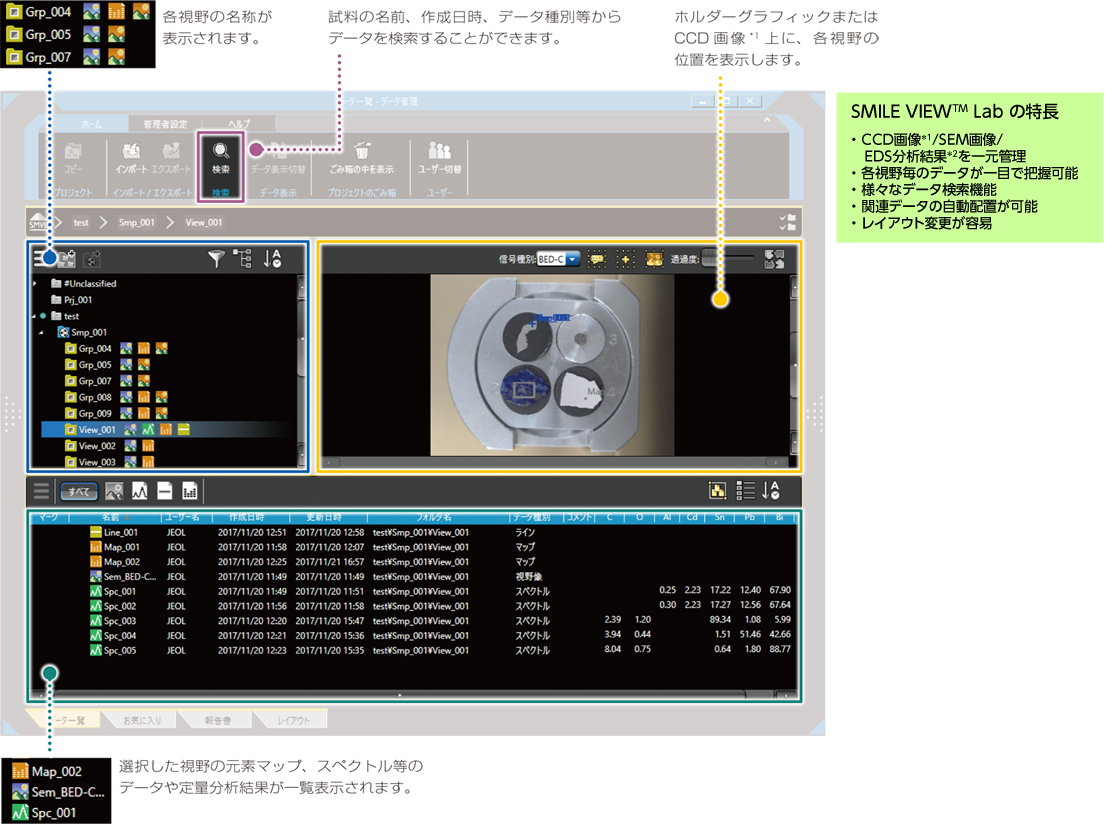Toggle the line data filter in the list toolbar
Image resolution: width=1120 pixels, height=824 pixels.
tap(165, 491)
